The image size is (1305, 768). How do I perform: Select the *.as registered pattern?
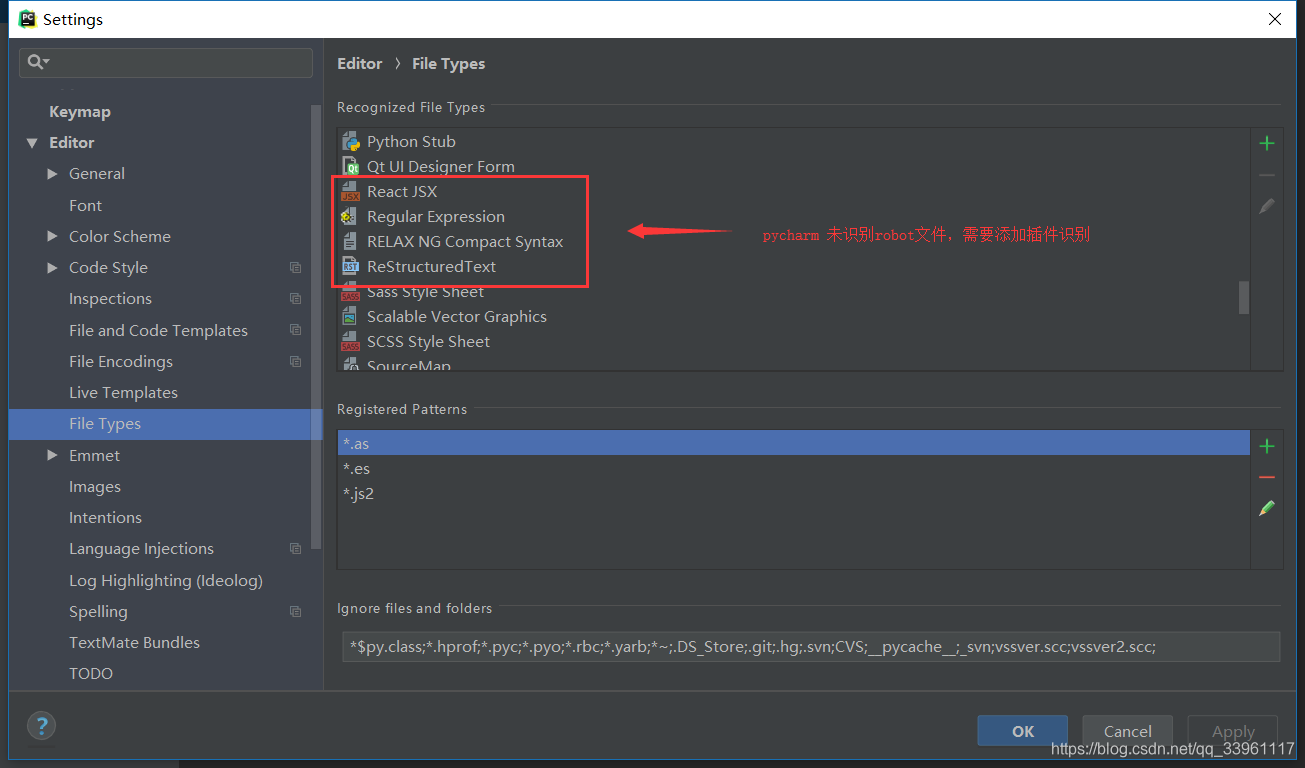[794, 443]
